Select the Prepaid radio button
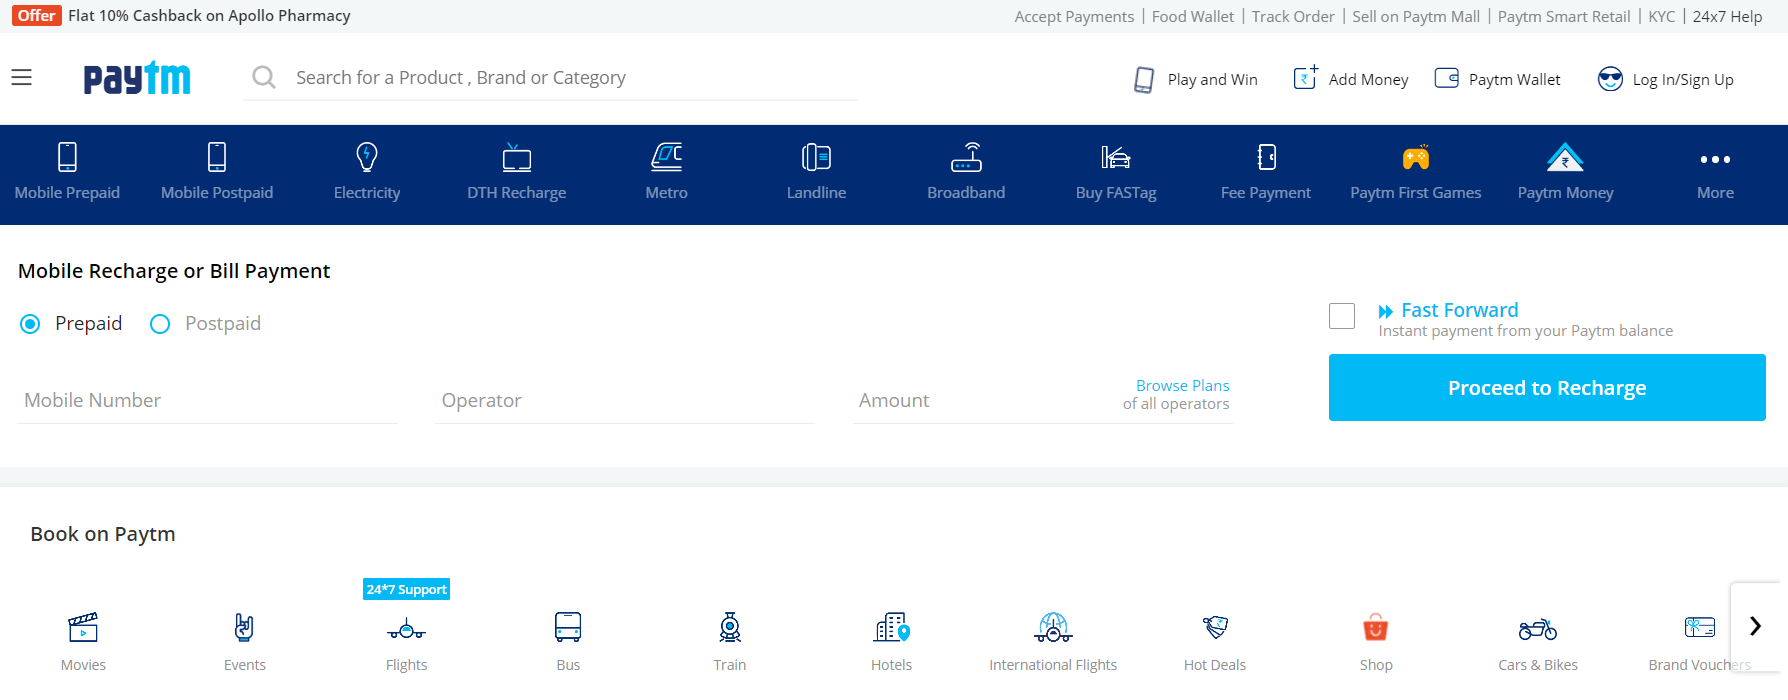The width and height of the screenshot is (1788, 700). click(x=30, y=324)
